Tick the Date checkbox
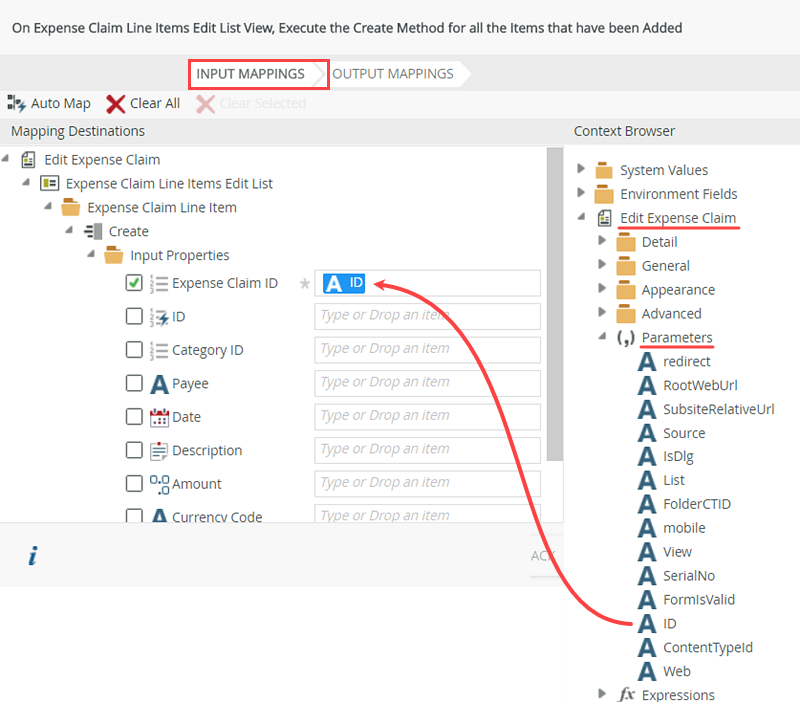Image resolution: width=800 pixels, height=702 pixels. 134,416
